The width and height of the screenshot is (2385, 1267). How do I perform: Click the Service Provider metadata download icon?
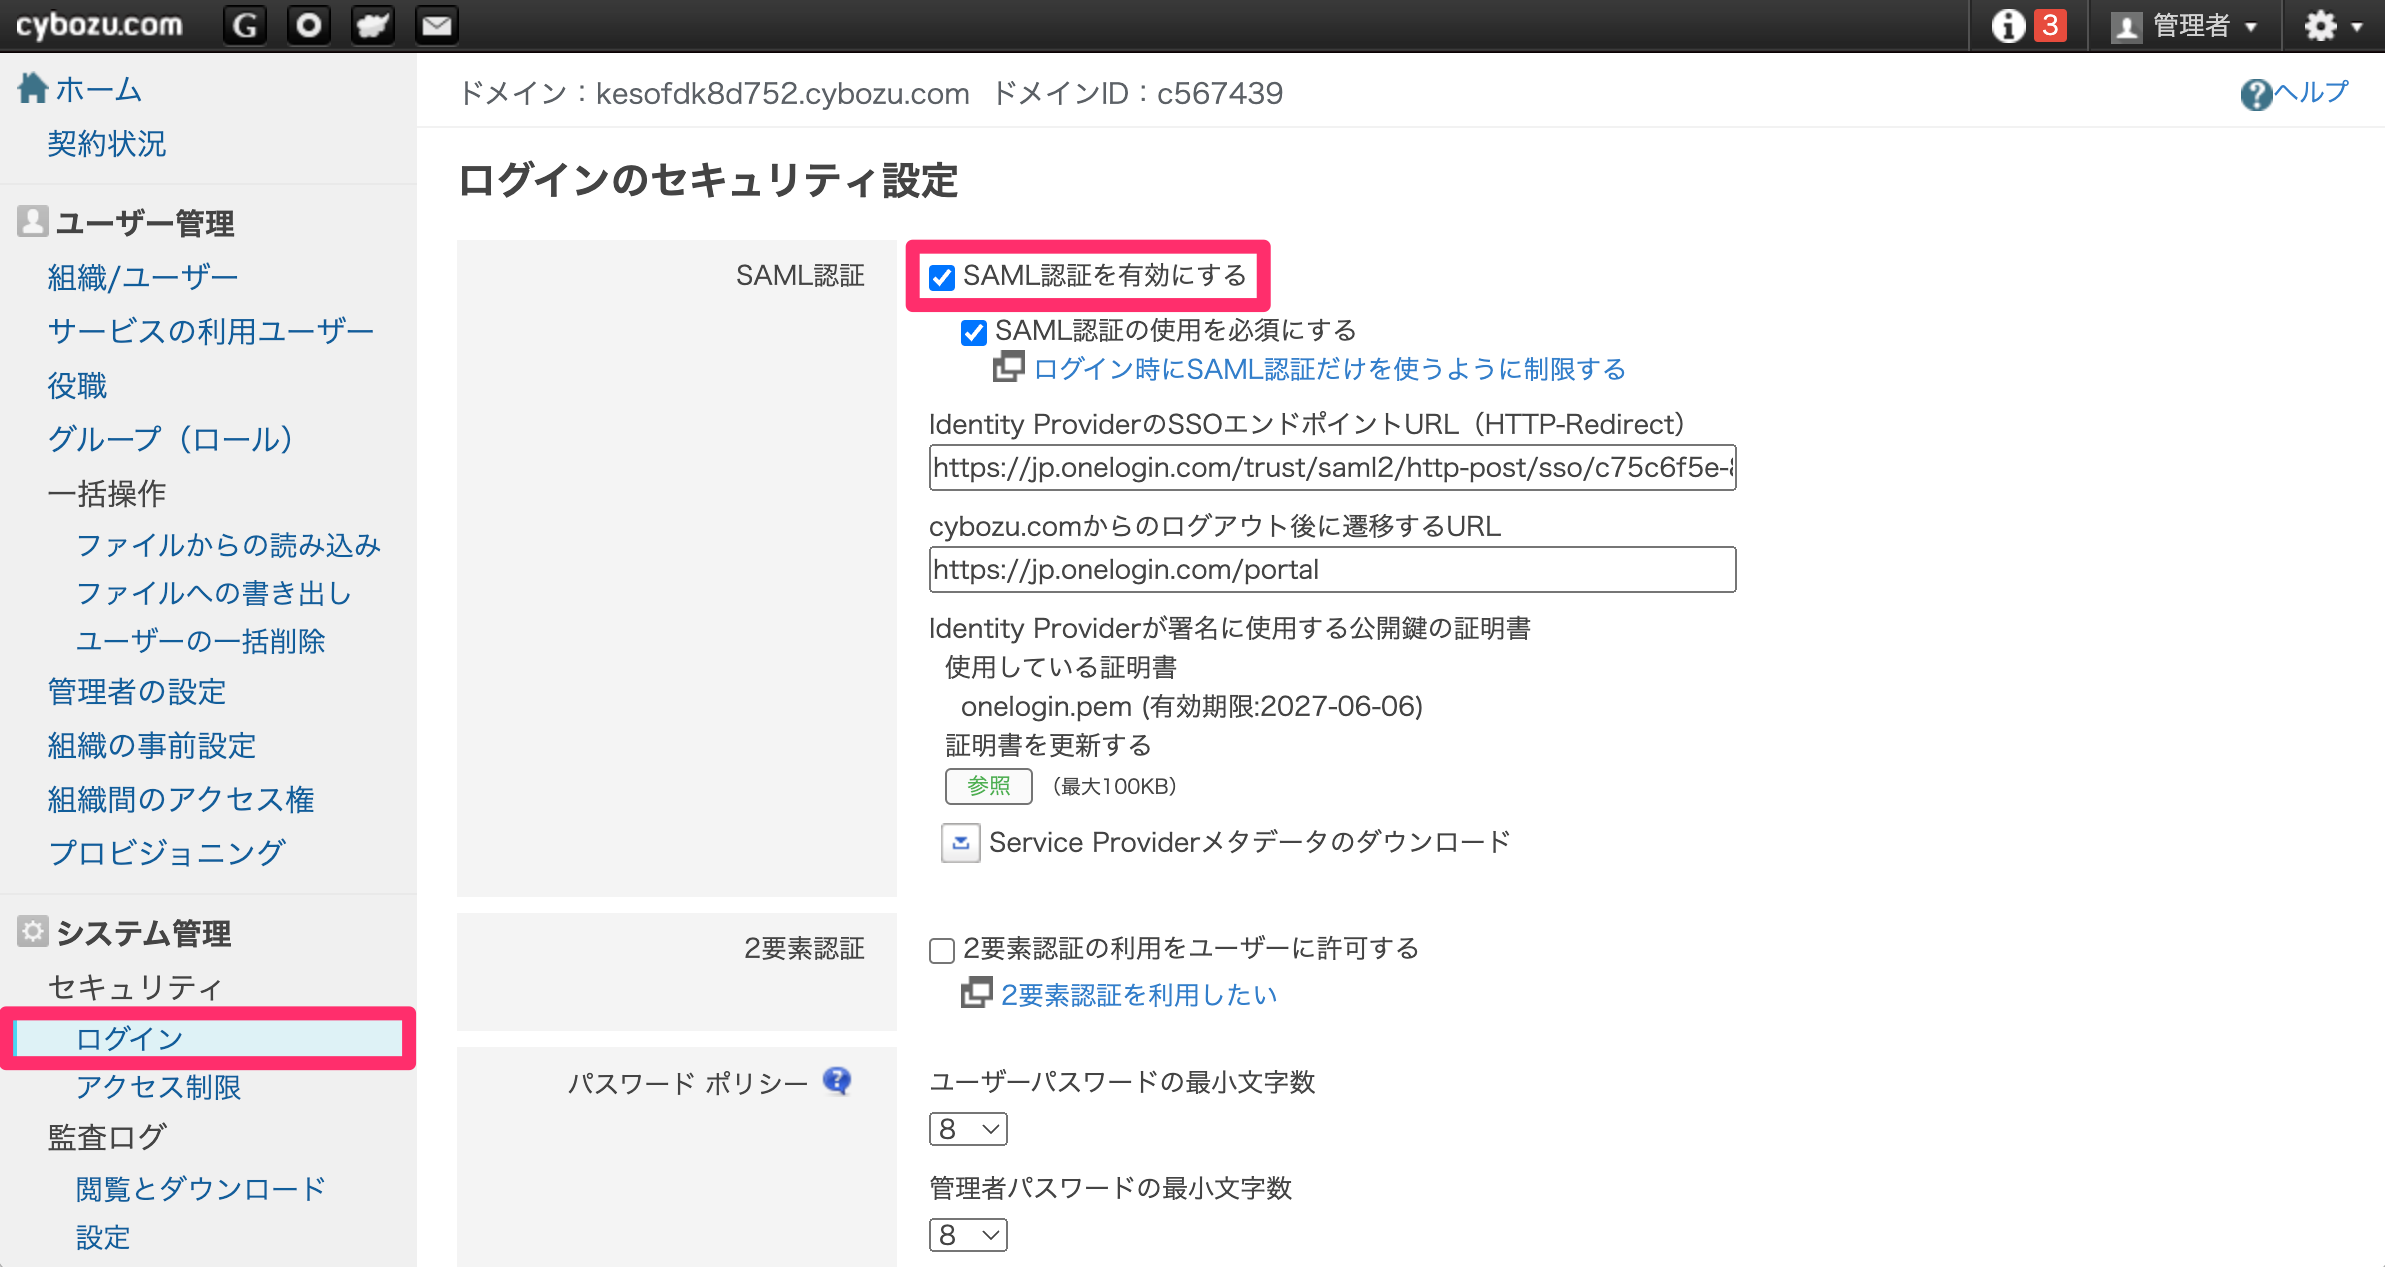click(x=960, y=843)
